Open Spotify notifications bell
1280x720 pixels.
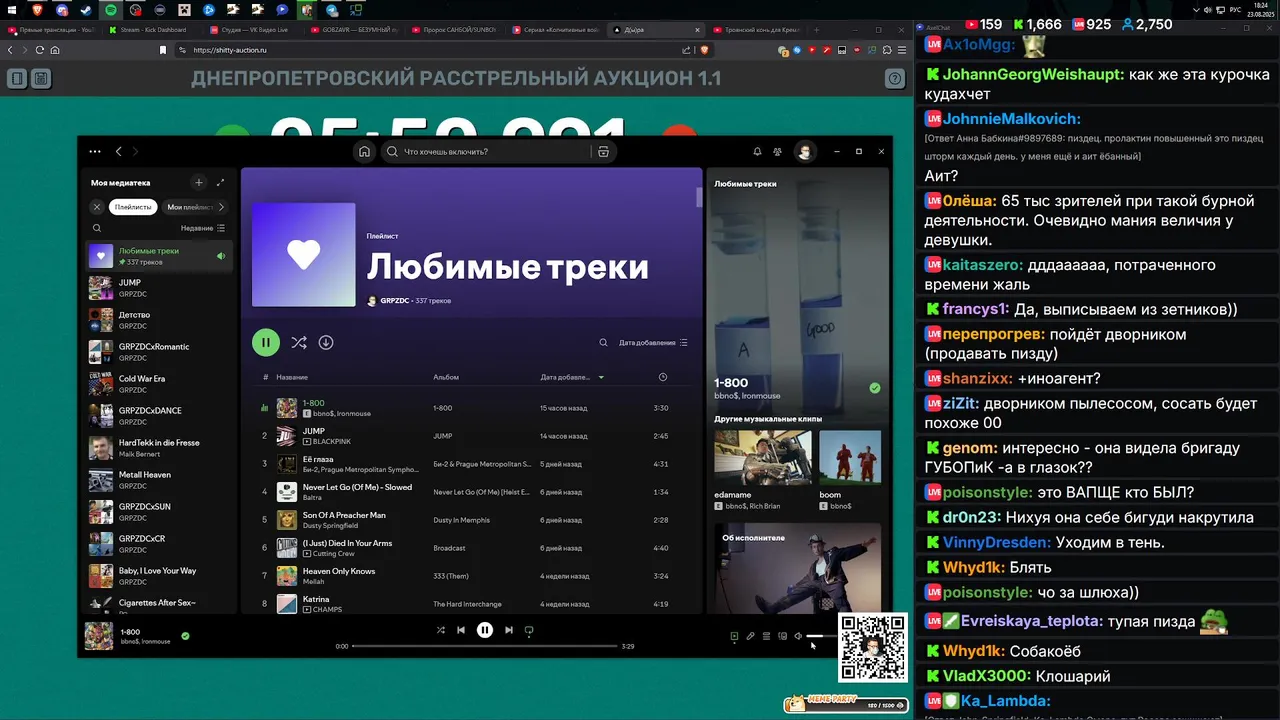click(757, 152)
